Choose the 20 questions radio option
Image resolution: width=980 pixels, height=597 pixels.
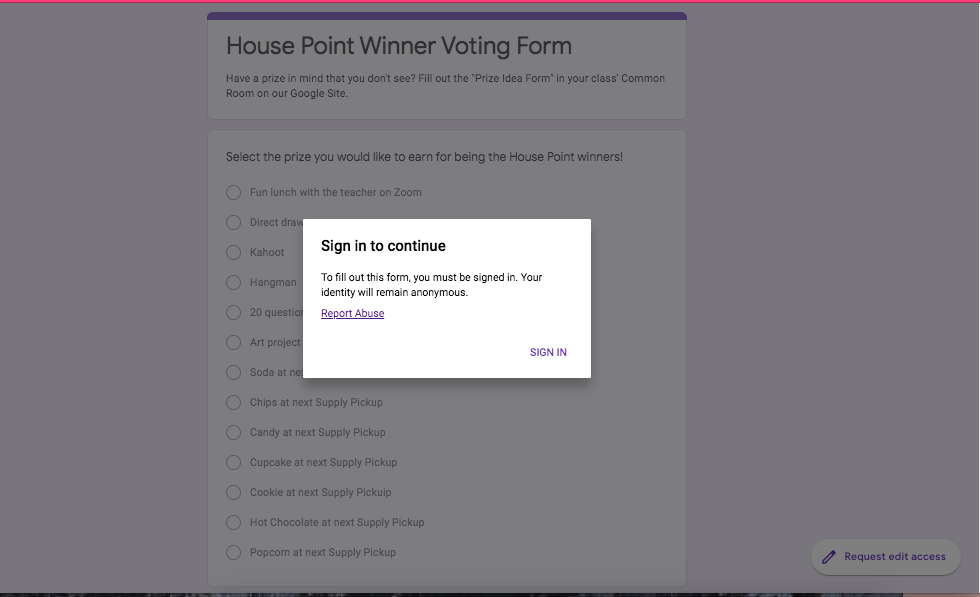(x=234, y=312)
